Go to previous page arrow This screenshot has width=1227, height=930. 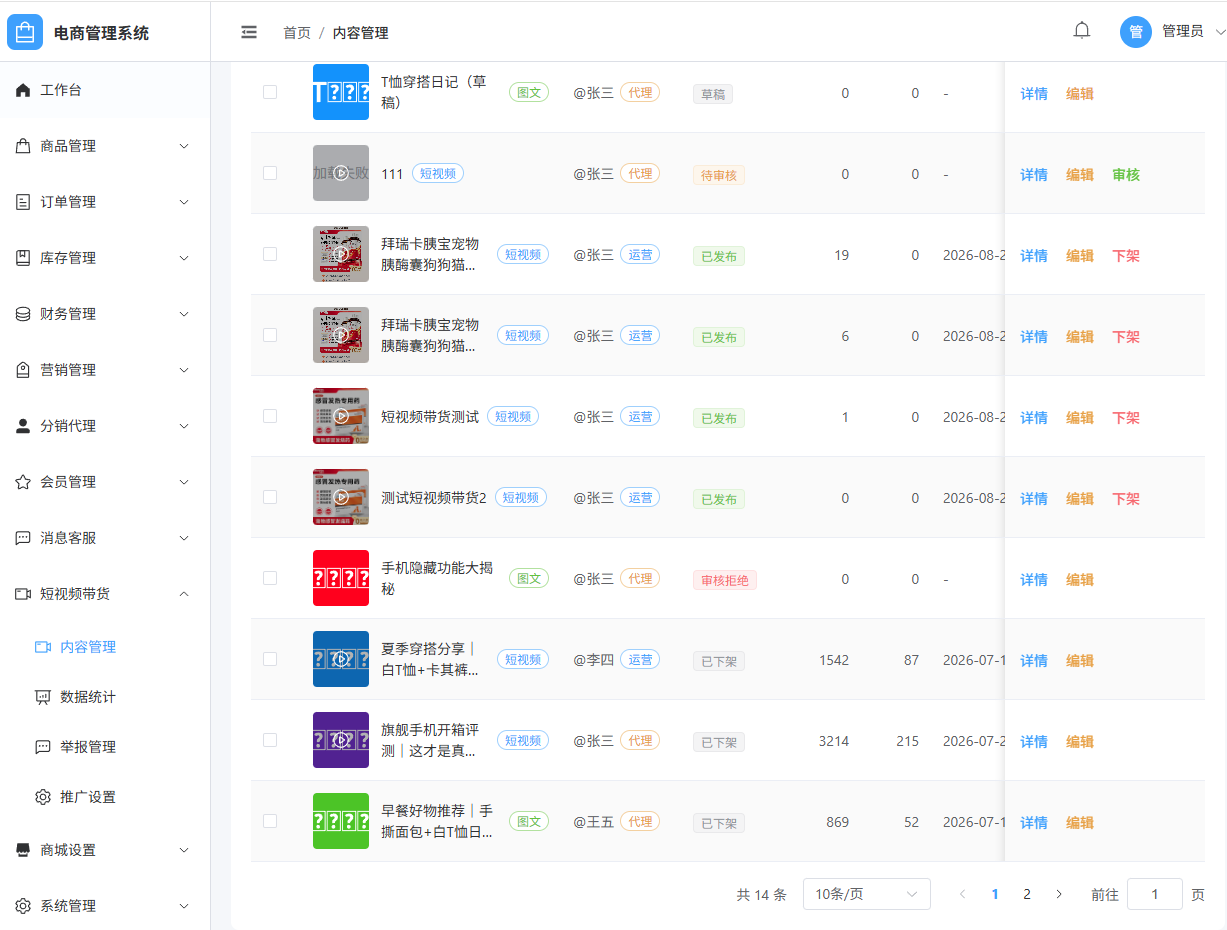962,894
